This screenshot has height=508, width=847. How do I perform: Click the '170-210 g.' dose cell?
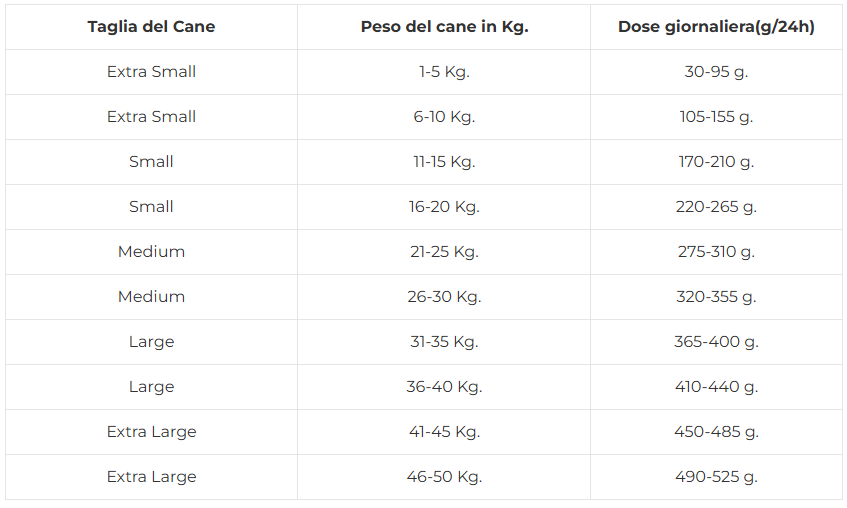(716, 162)
